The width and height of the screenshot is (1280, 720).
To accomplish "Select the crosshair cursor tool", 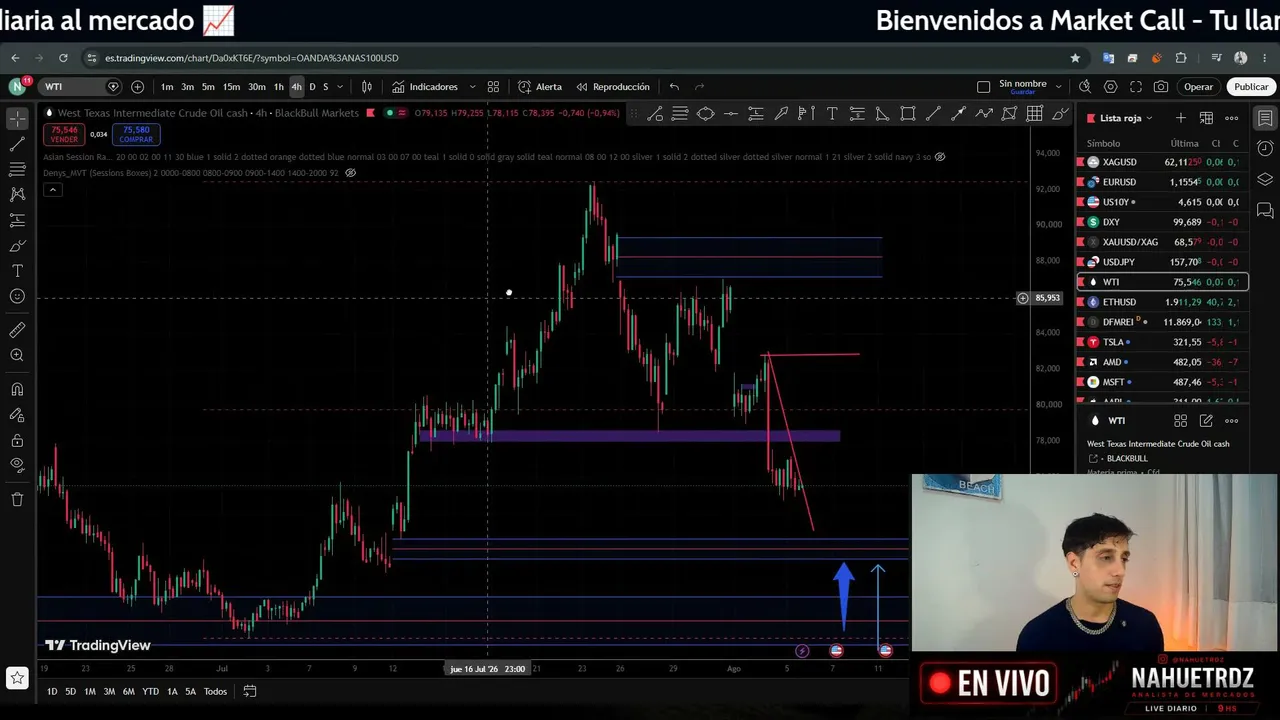I will 17,119.
